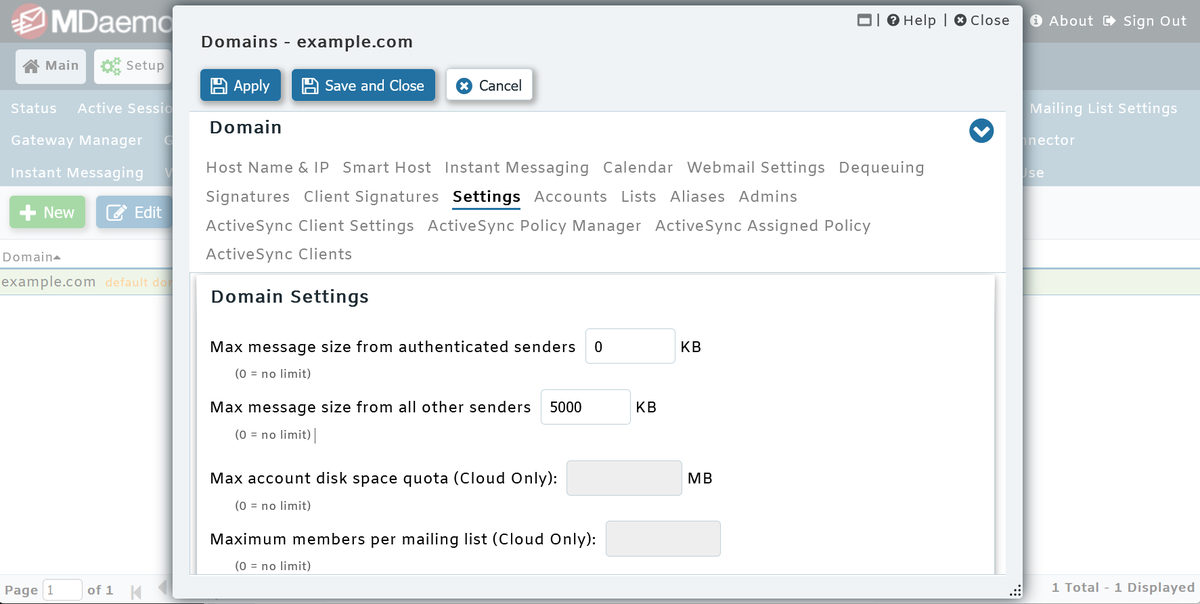
Task: Click the dialog resize grip icon
Action: (1016, 589)
